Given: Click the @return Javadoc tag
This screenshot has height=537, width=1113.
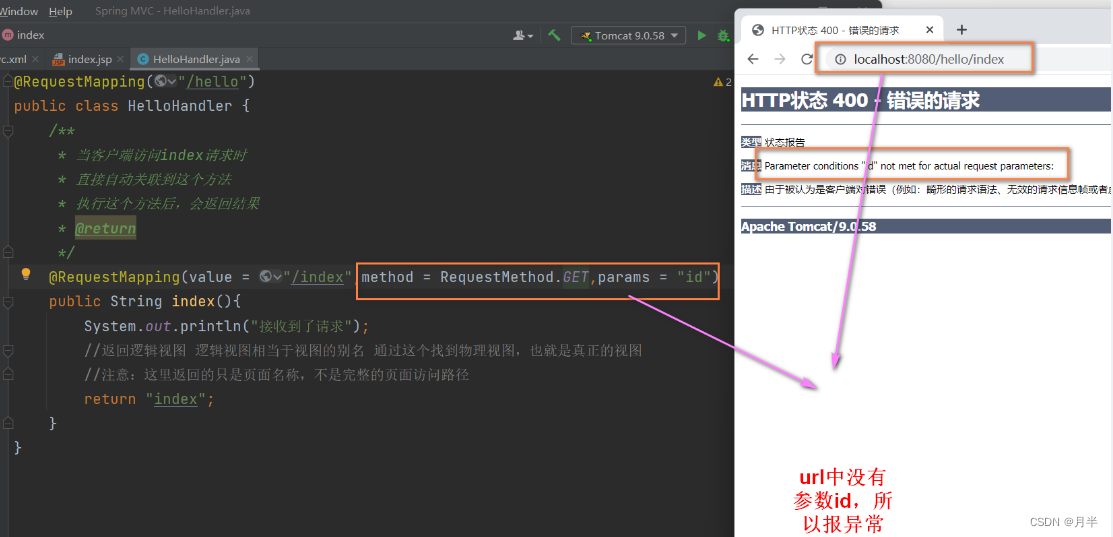Looking at the screenshot, I should pos(105,229).
